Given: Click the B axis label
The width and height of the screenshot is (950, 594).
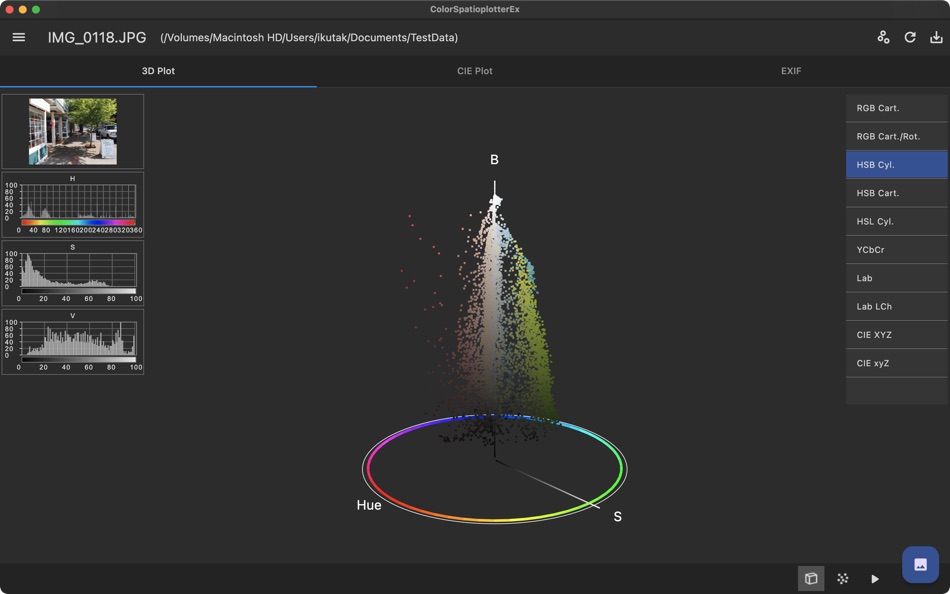Looking at the screenshot, I should click(x=494, y=159).
